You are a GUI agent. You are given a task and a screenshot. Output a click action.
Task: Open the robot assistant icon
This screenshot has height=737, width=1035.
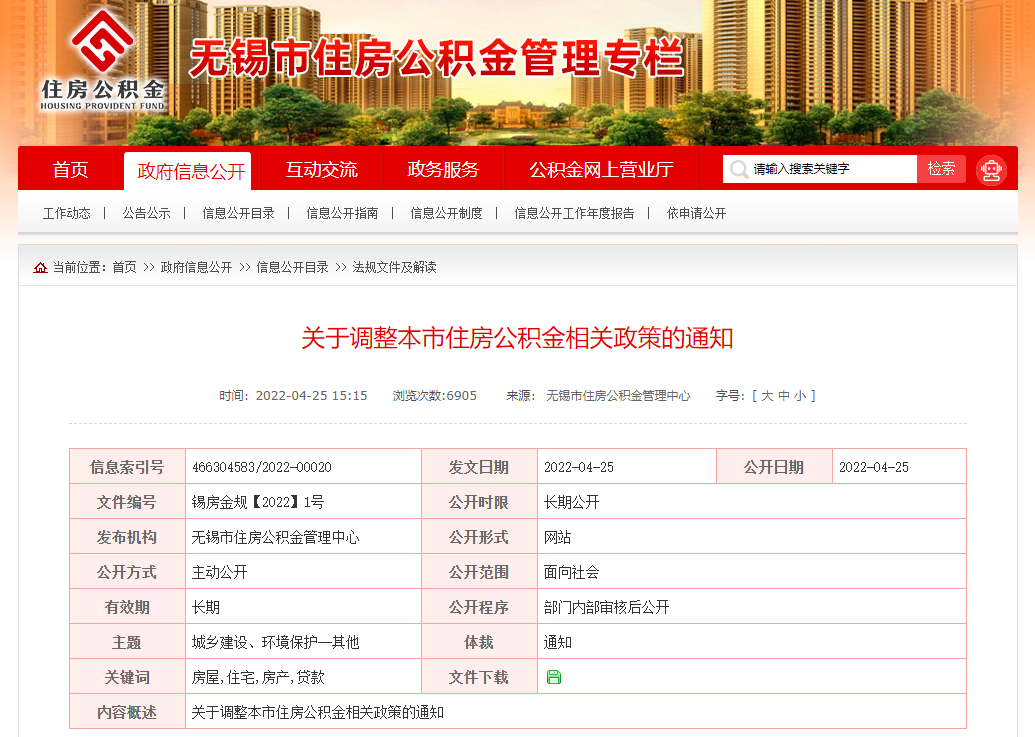(991, 170)
